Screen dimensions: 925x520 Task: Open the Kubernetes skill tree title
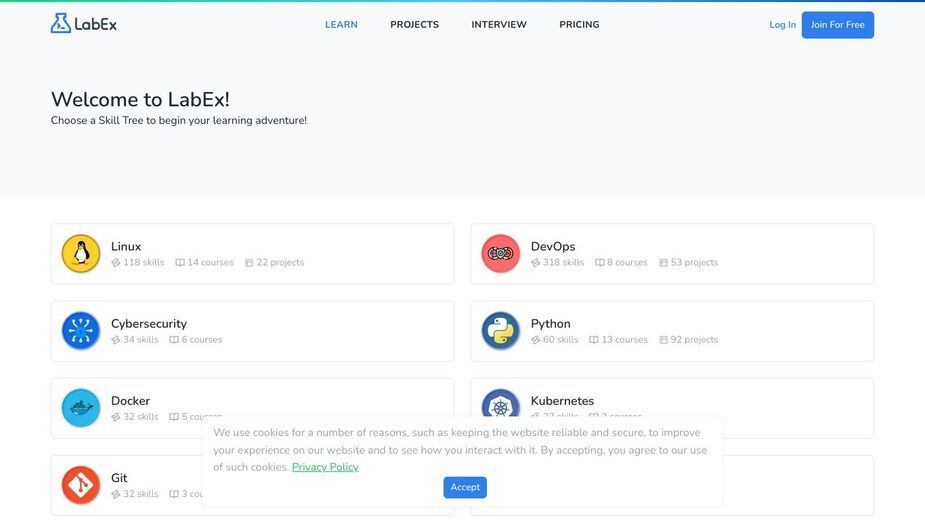[562, 401]
